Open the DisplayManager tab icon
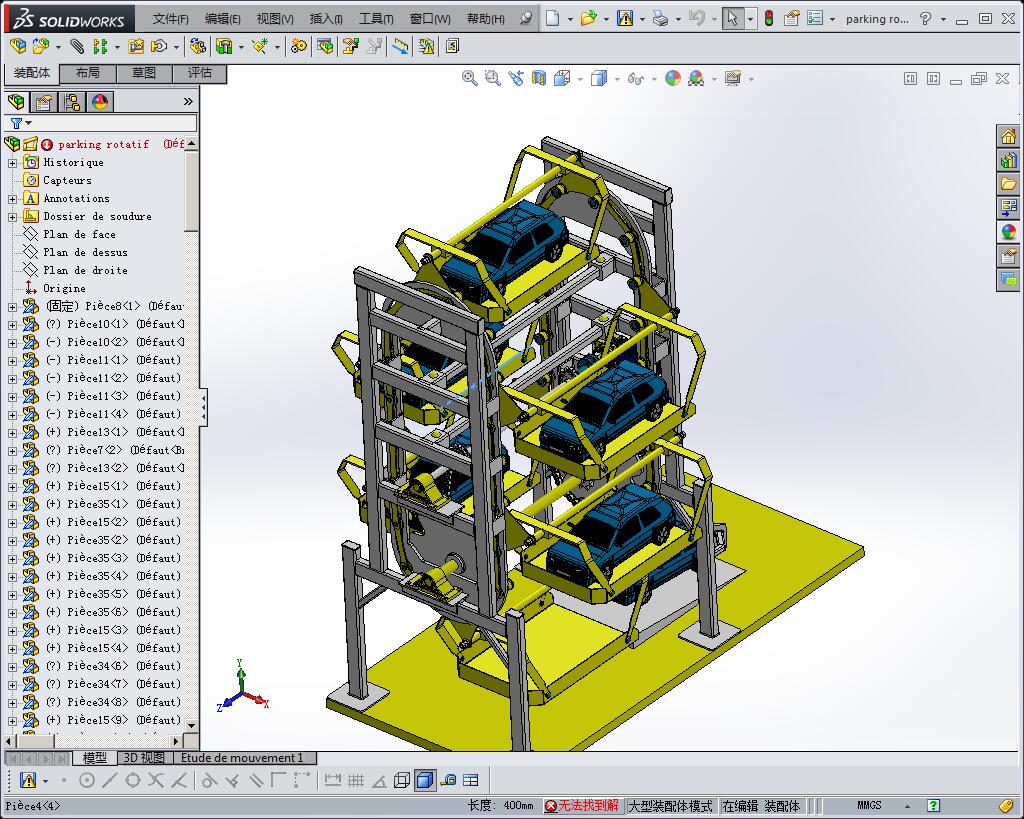The height and width of the screenshot is (819, 1024). (100, 102)
